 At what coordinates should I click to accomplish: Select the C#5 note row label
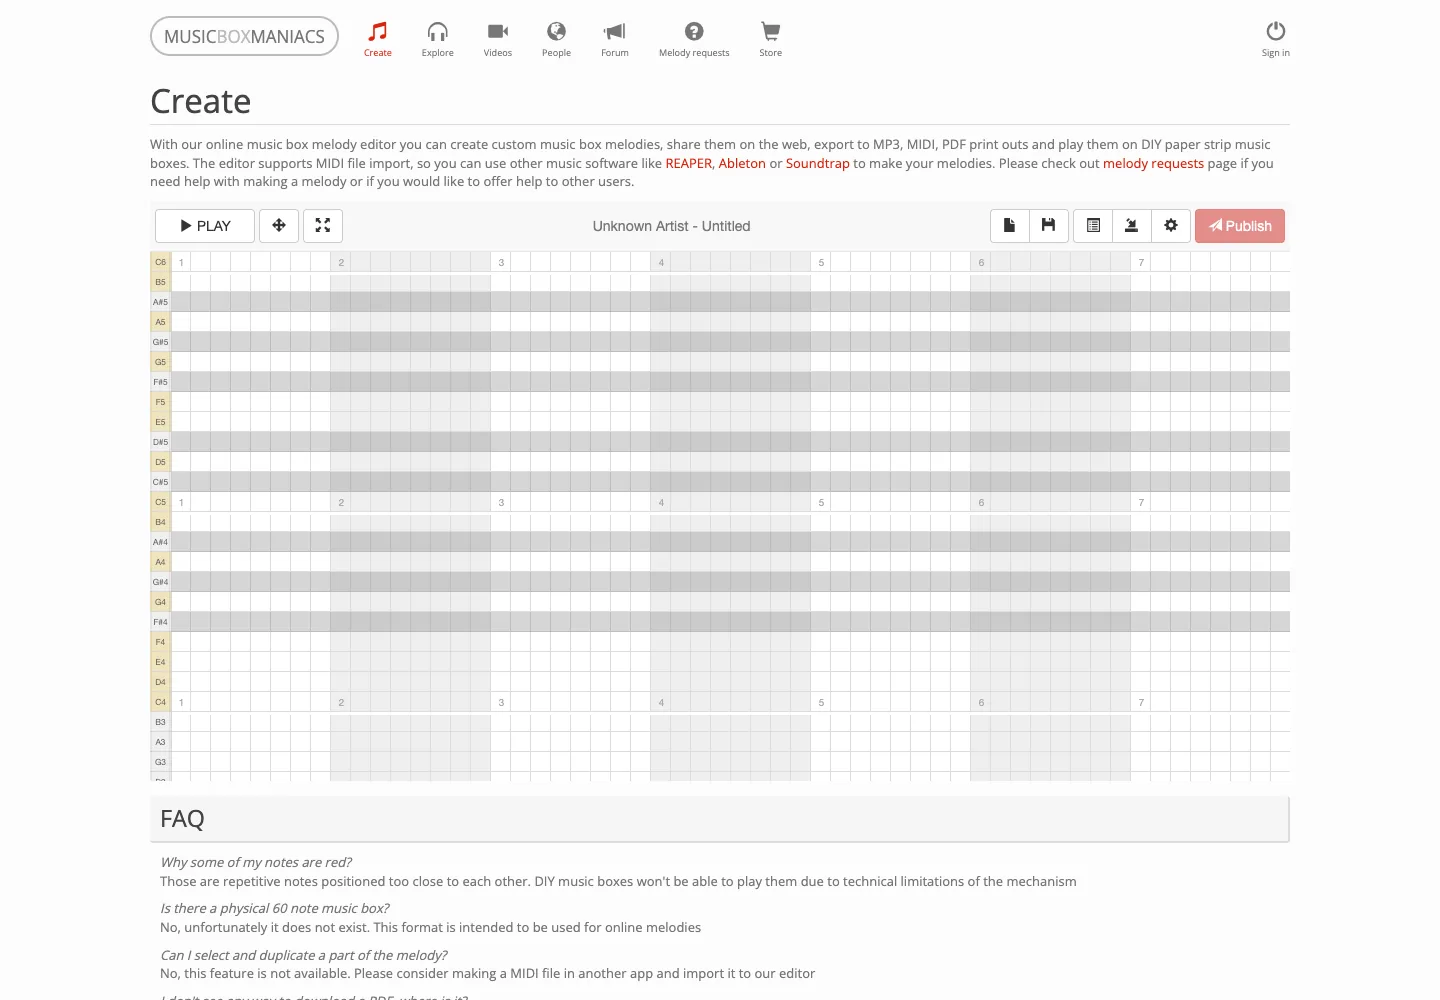pyautogui.click(x=160, y=482)
